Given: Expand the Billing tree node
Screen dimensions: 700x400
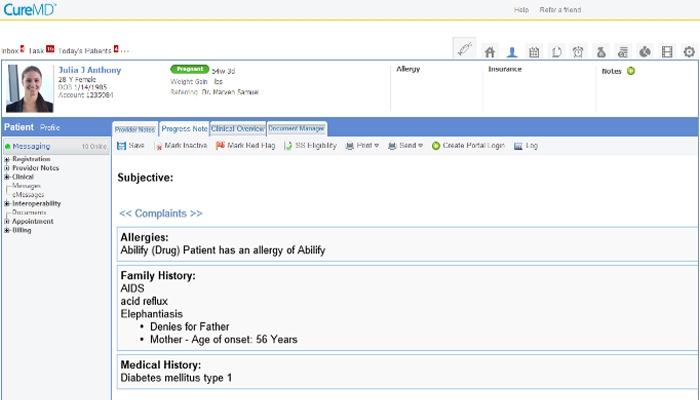Looking at the screenshot, I should click(x=7, y=230).
